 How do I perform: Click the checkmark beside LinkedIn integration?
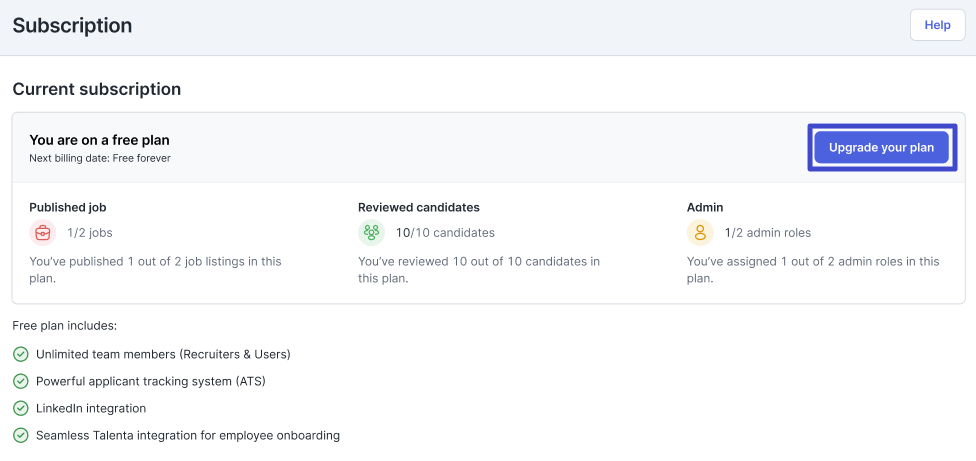click(21, 409)
